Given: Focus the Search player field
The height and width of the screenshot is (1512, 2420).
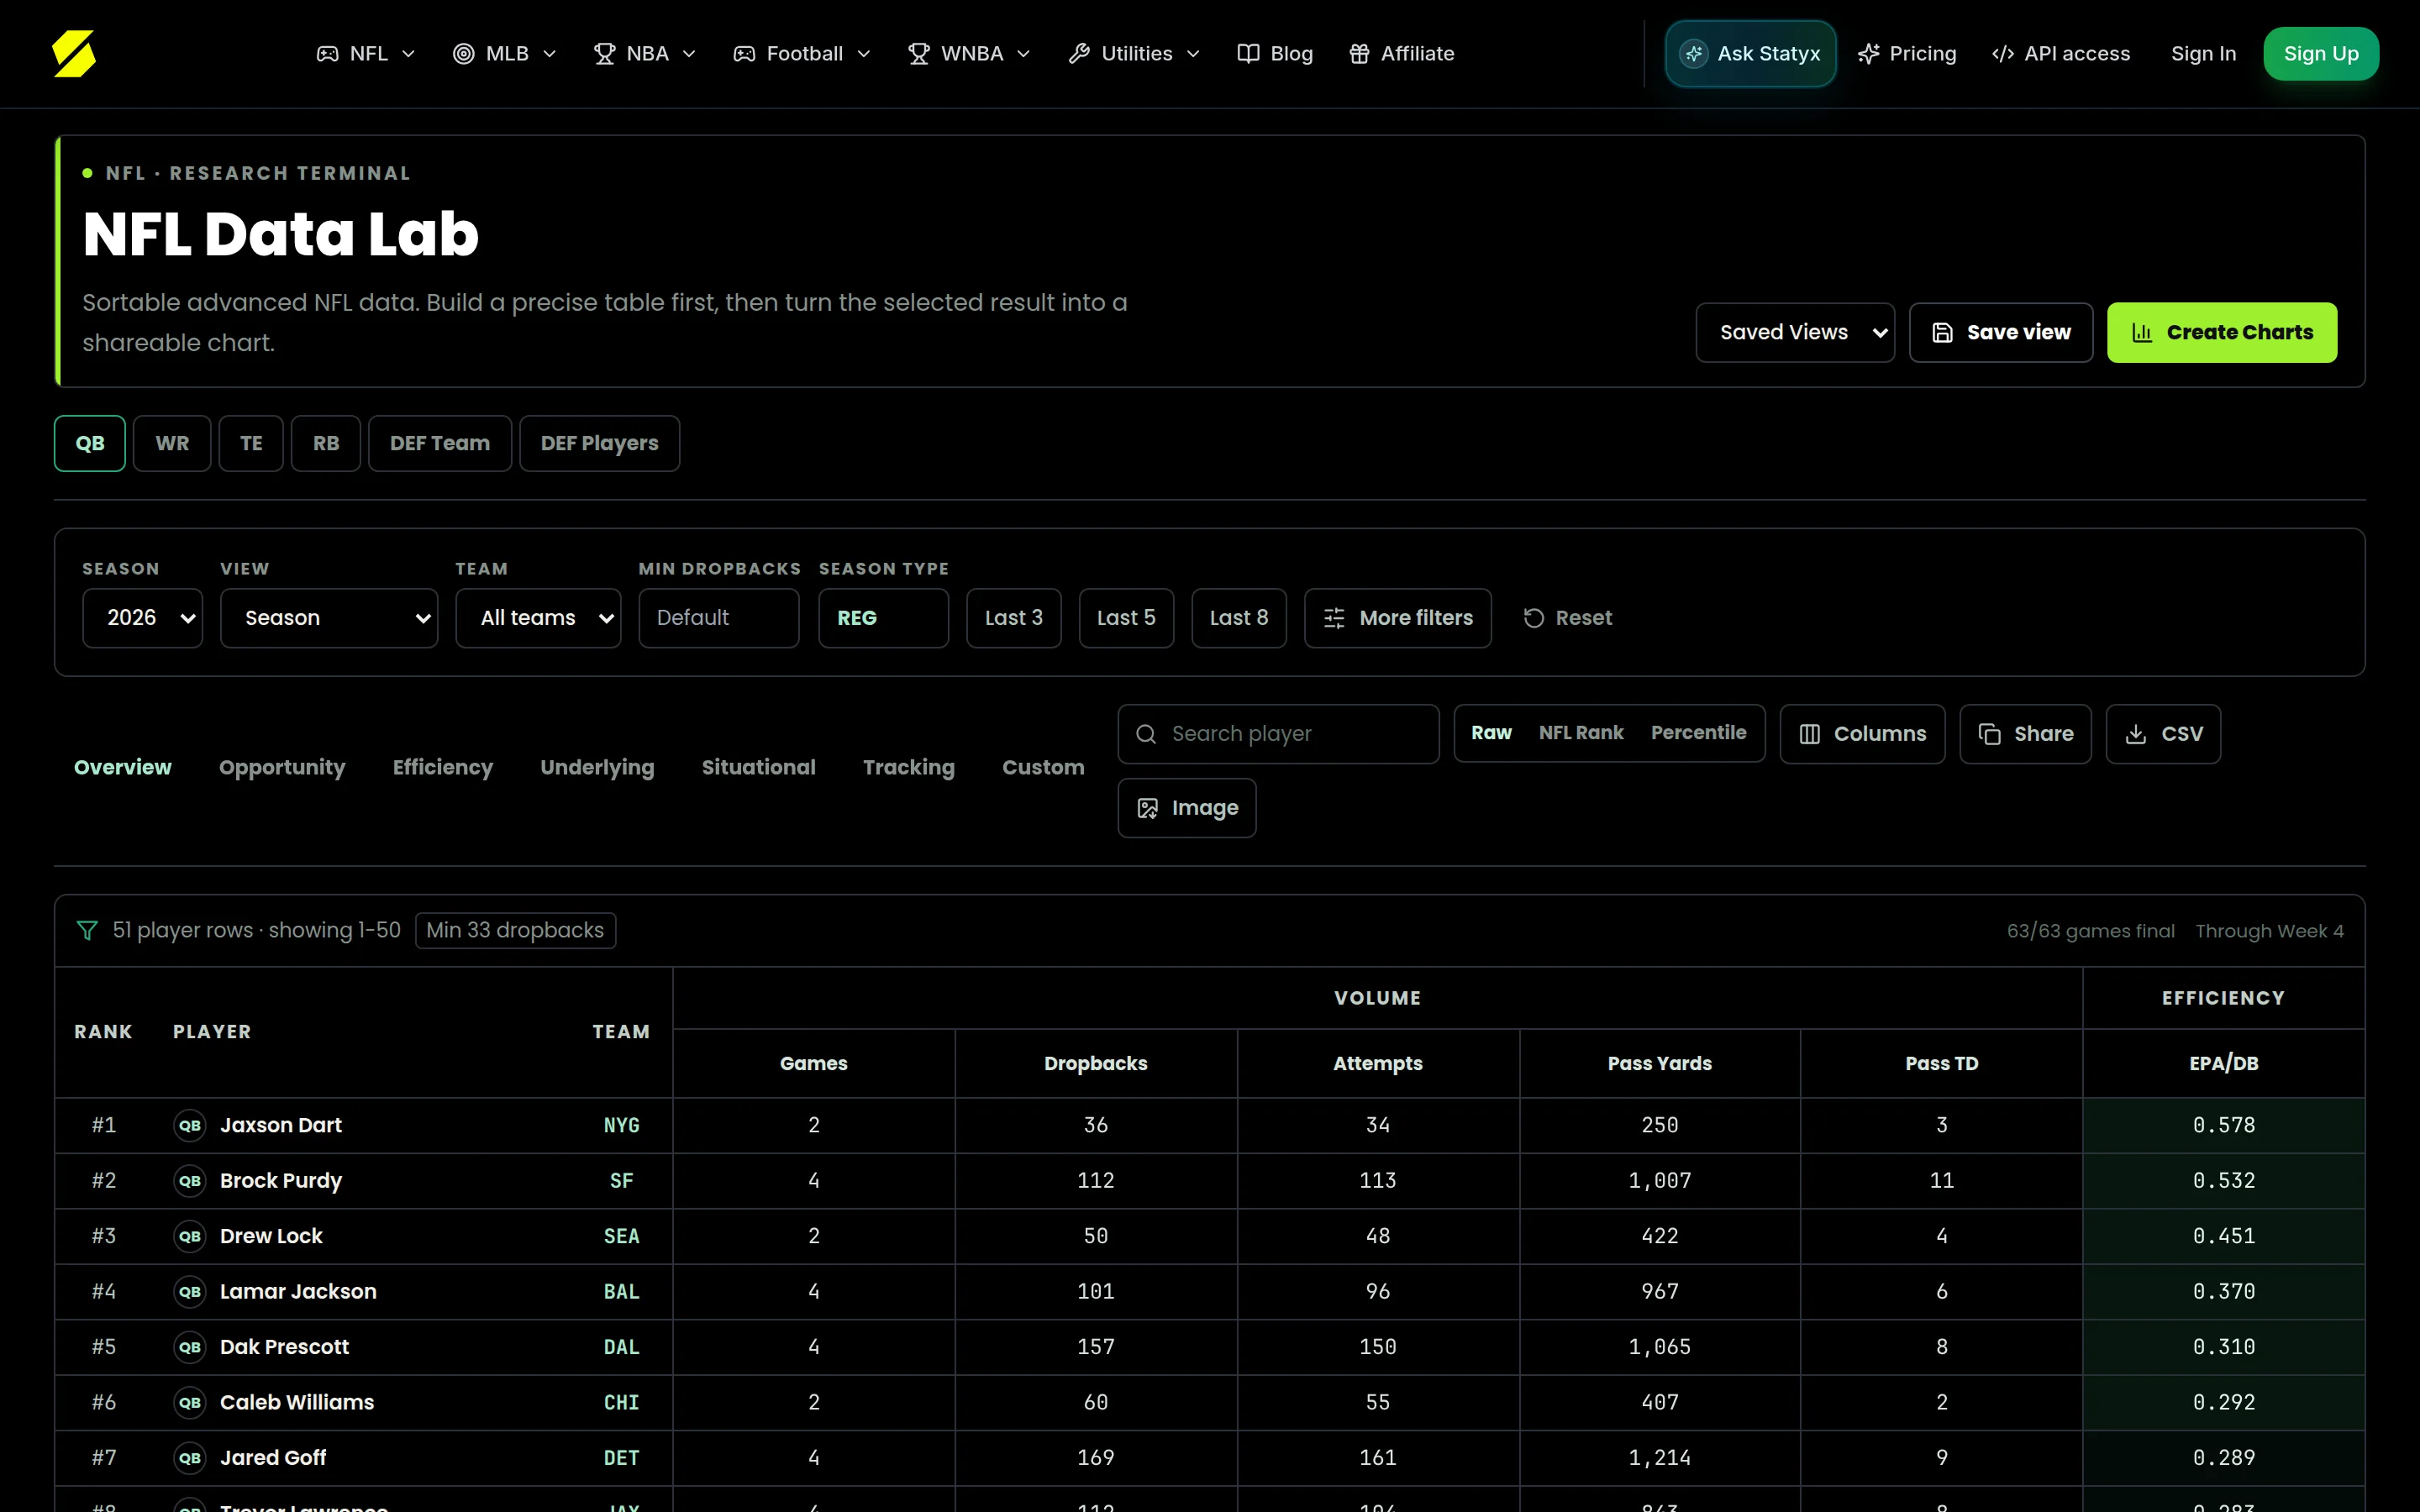Looking at the screenshot, I should pos(1278,734).
